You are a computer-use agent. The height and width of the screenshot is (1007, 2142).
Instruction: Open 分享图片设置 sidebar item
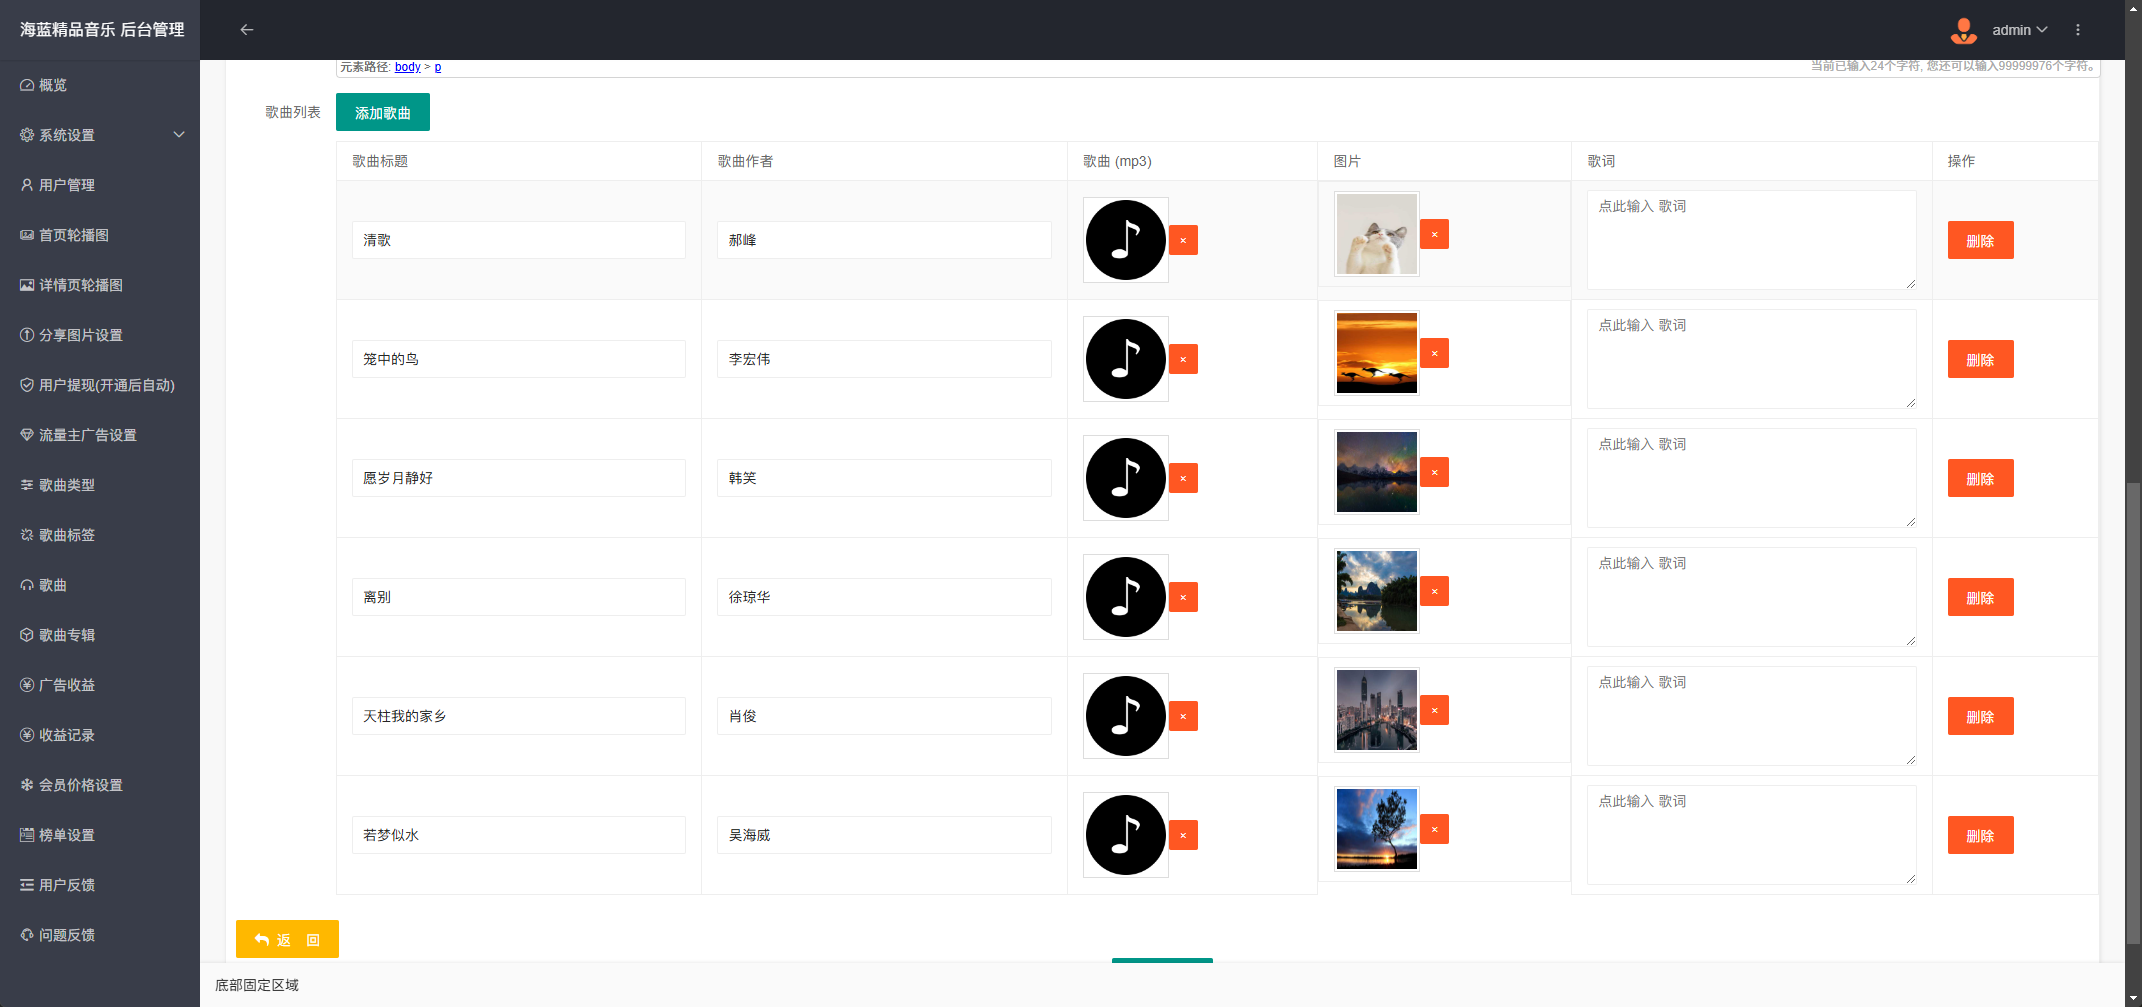click(100, 335)
